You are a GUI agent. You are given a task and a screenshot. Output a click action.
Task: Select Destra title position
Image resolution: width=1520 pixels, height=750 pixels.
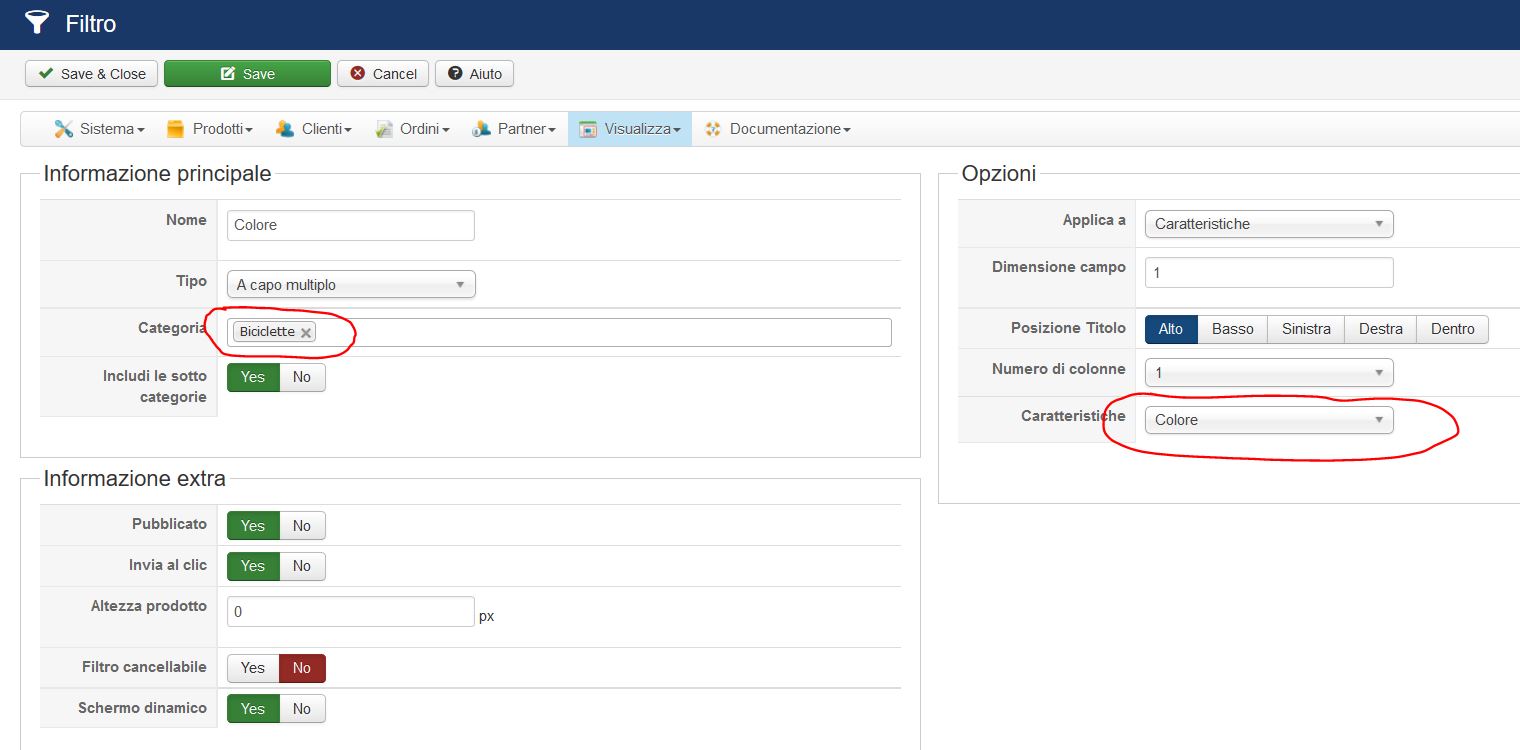(1381, 329)
